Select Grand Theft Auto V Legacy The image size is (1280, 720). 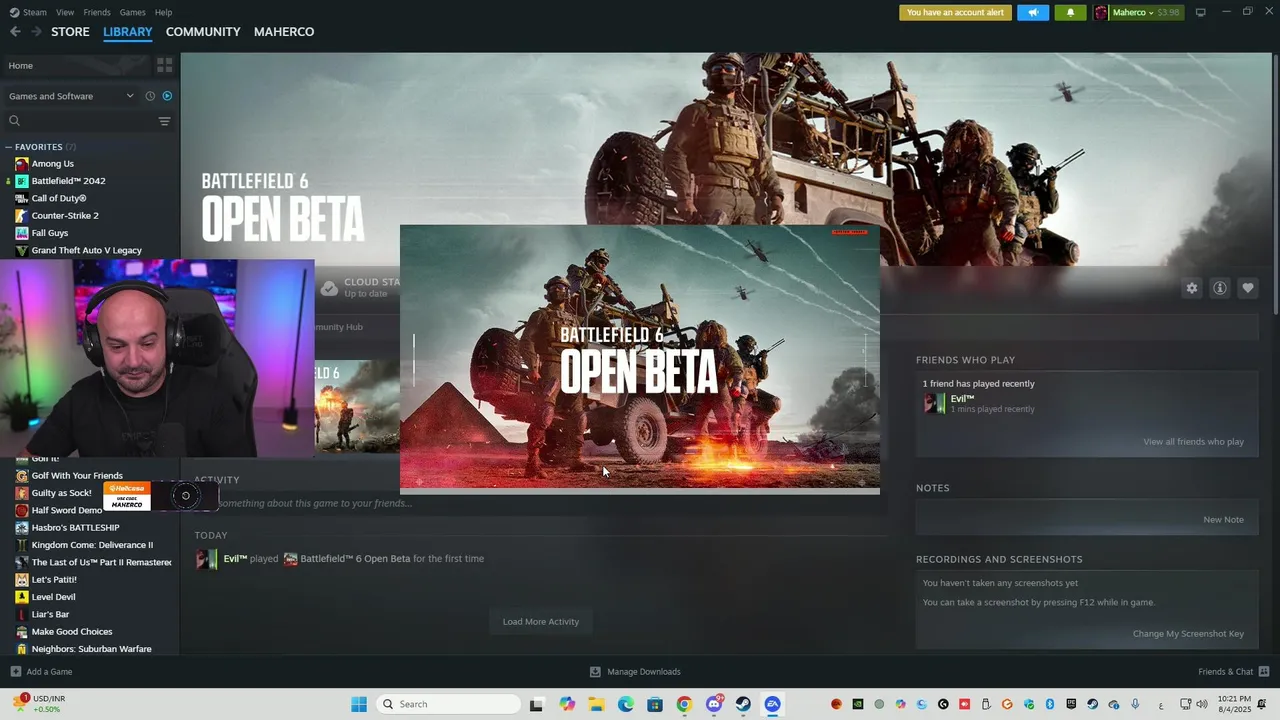(86, 250)
